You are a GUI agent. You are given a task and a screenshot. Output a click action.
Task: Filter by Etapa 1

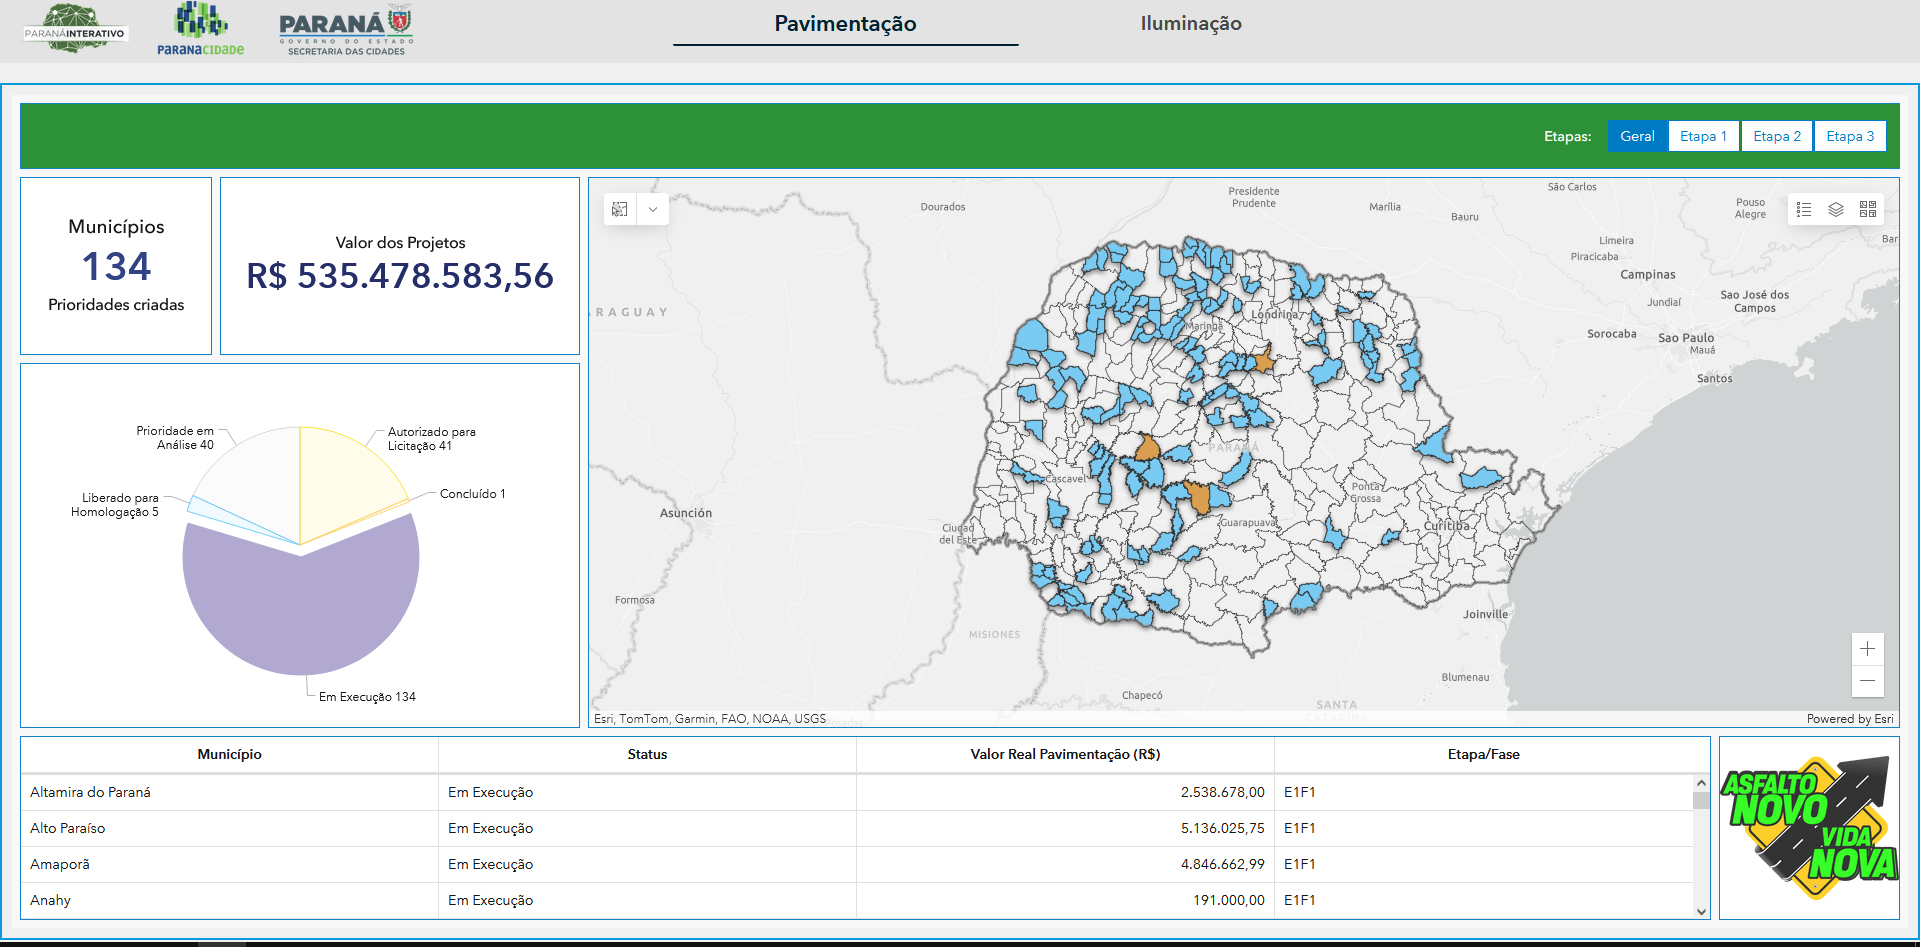1703,136
